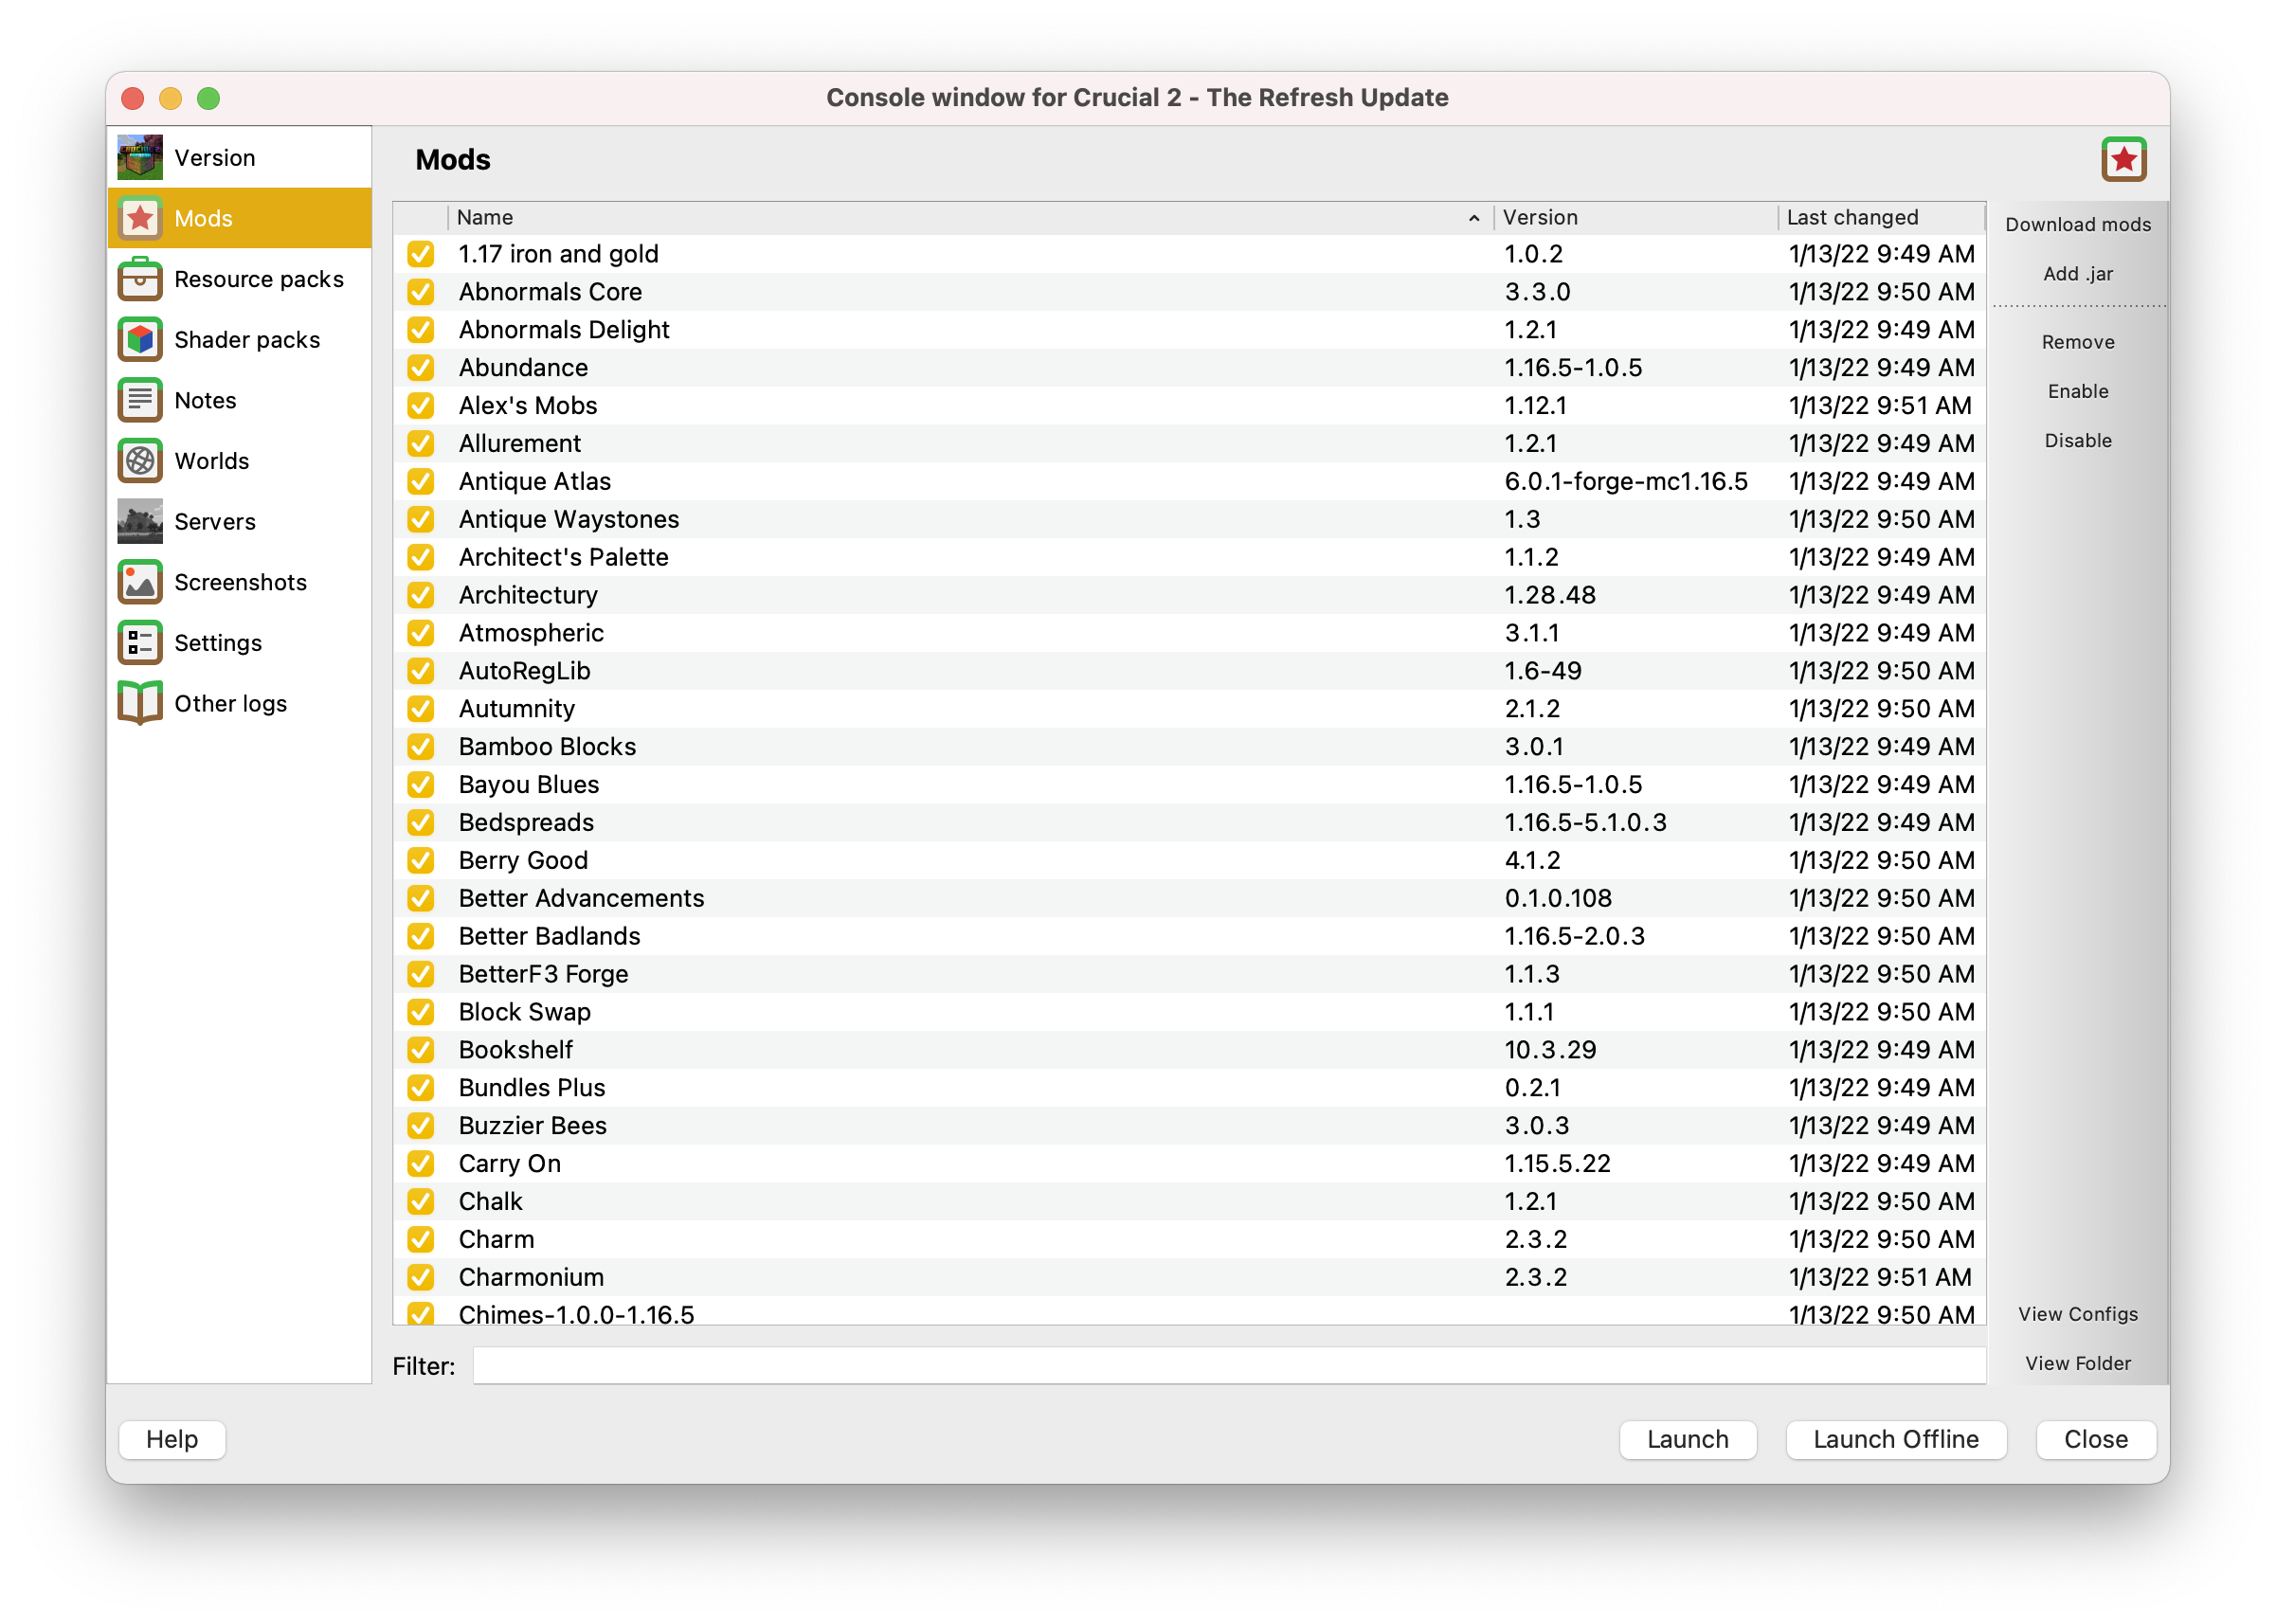Open the Servers page
The image size is (2276, 1624).
tap(214, 522)
